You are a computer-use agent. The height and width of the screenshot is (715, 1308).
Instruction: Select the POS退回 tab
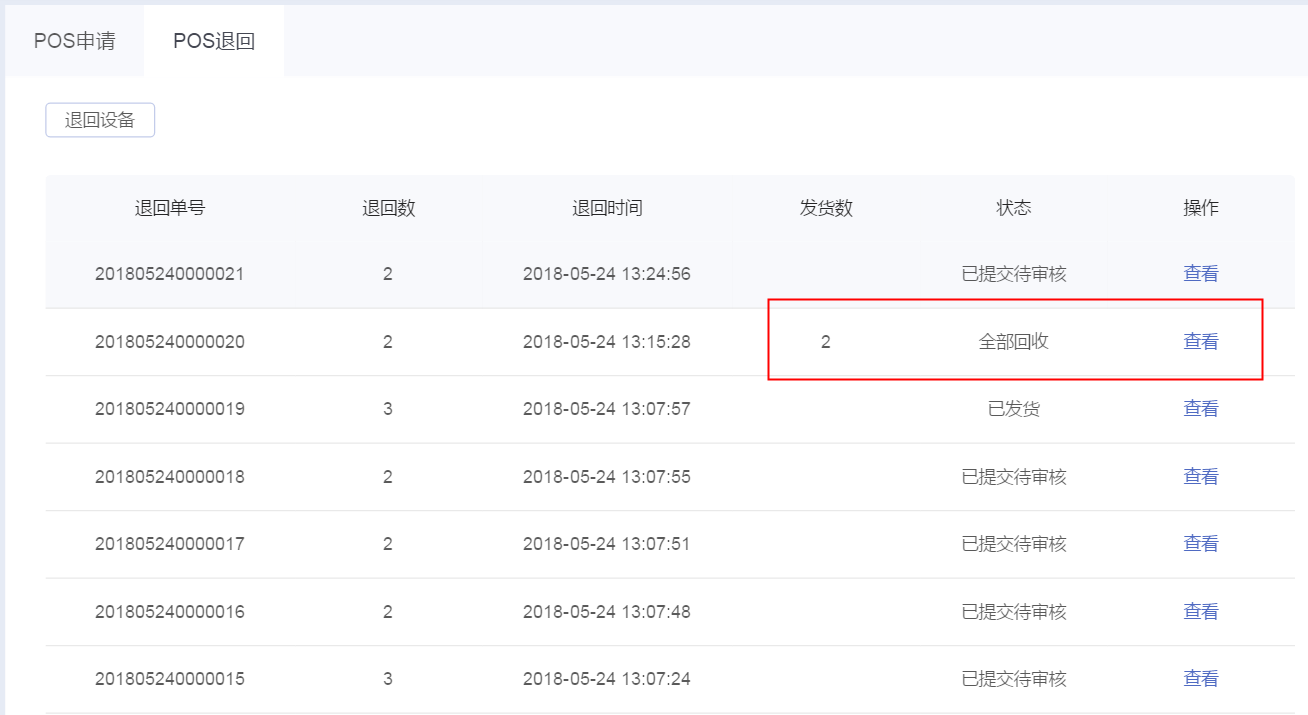214,42
